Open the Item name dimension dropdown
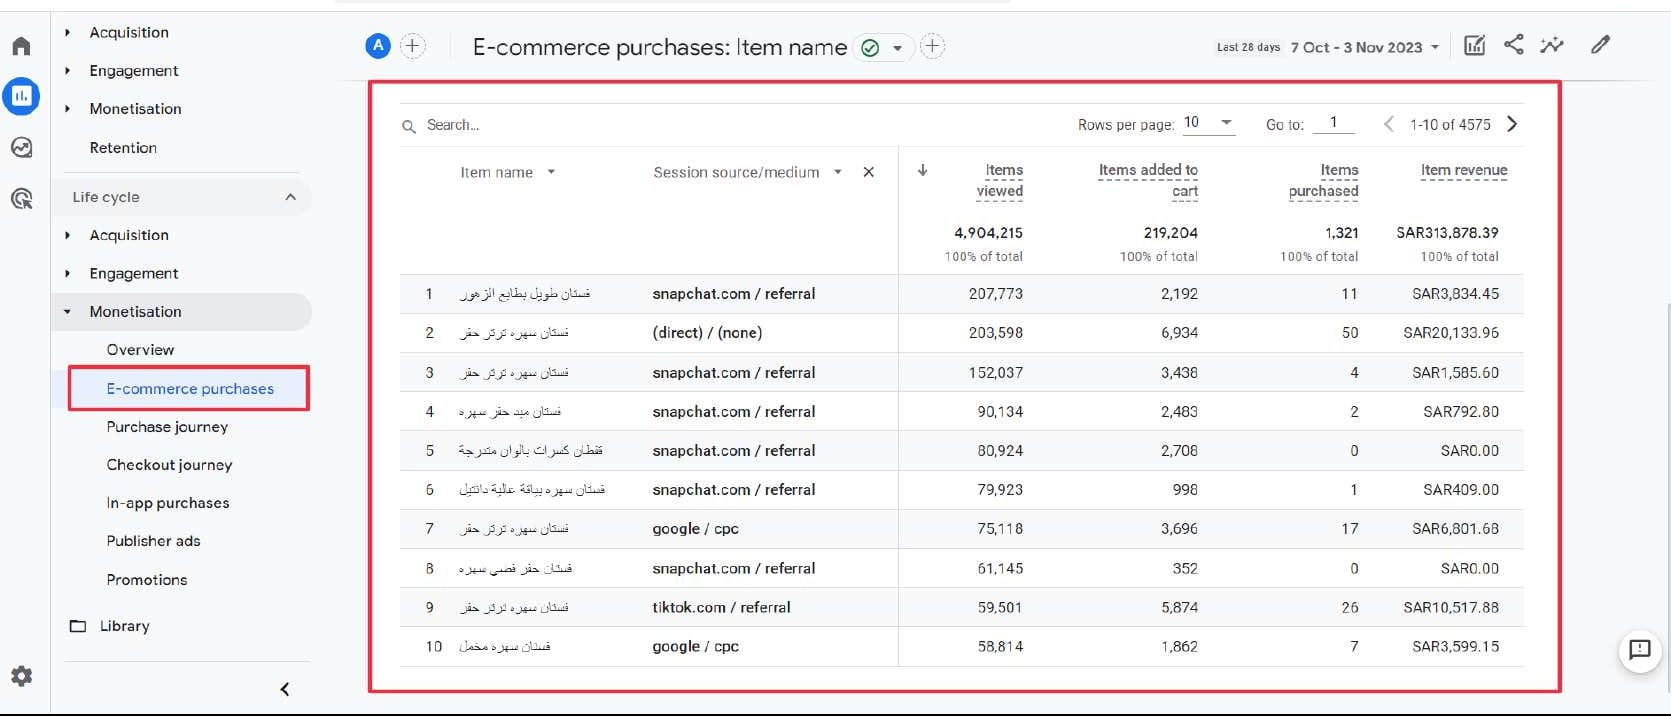 click(551, 172)
